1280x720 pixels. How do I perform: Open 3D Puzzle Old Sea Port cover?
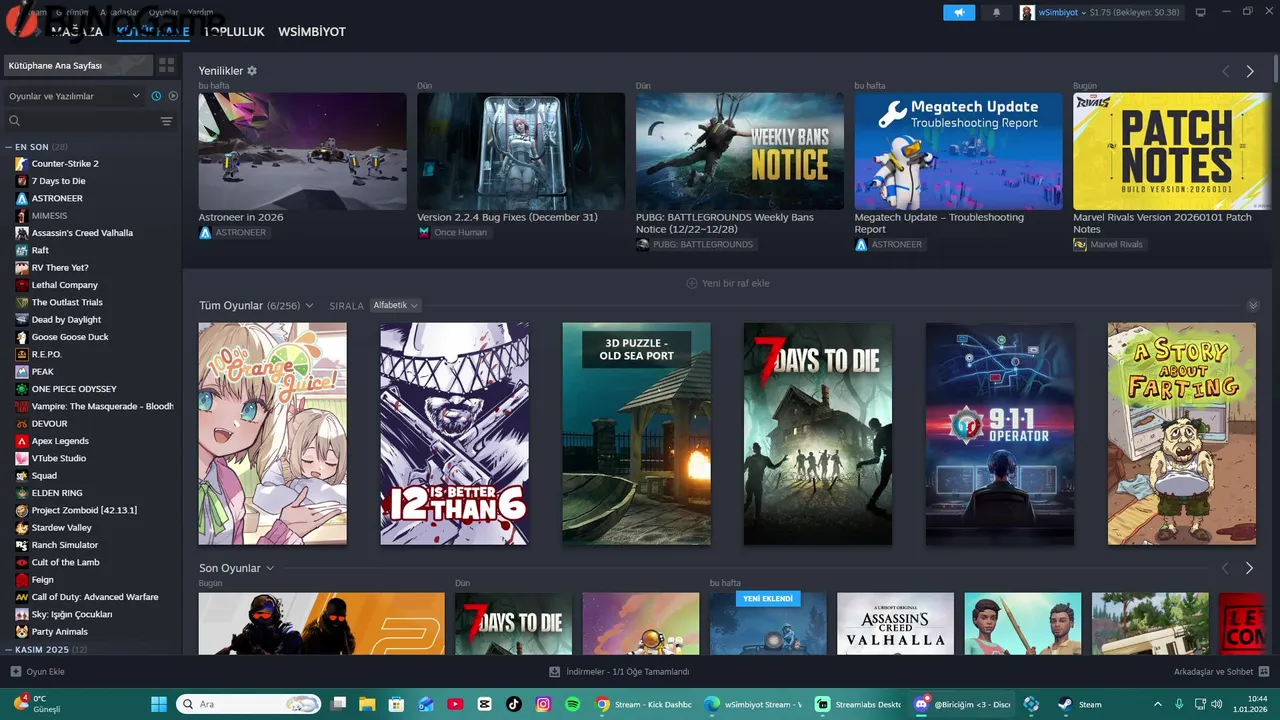click(637, 434)
